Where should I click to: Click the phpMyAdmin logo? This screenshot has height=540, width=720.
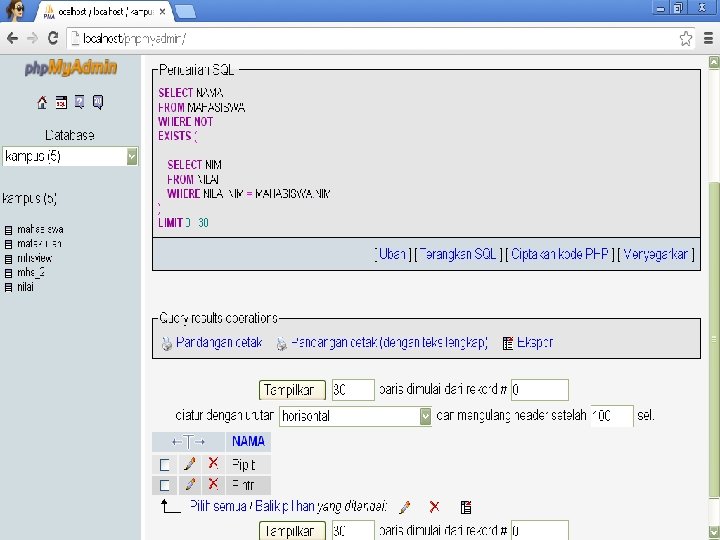71,68
